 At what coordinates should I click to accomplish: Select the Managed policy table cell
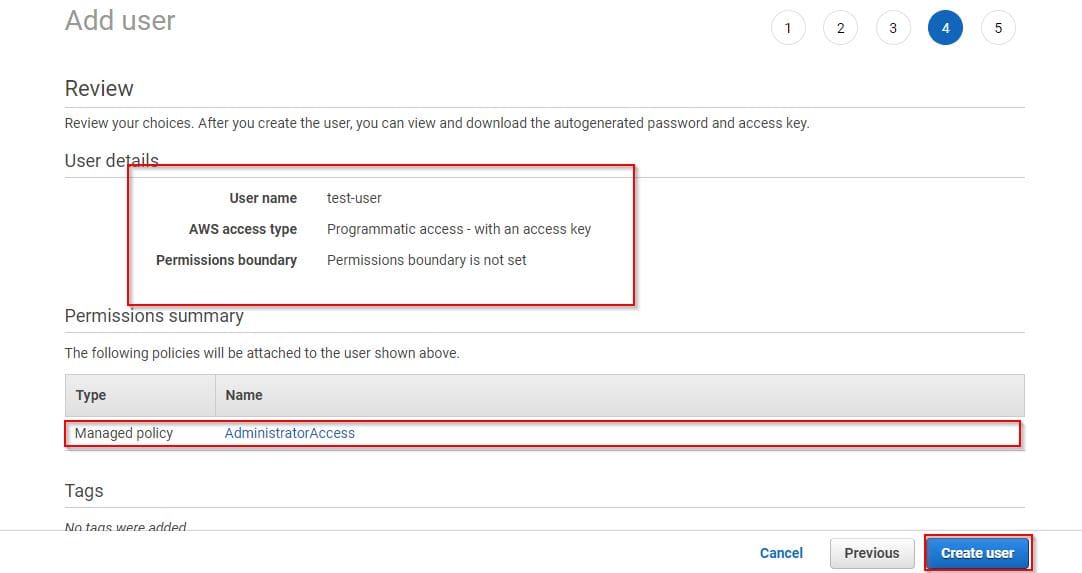point(124,433)
